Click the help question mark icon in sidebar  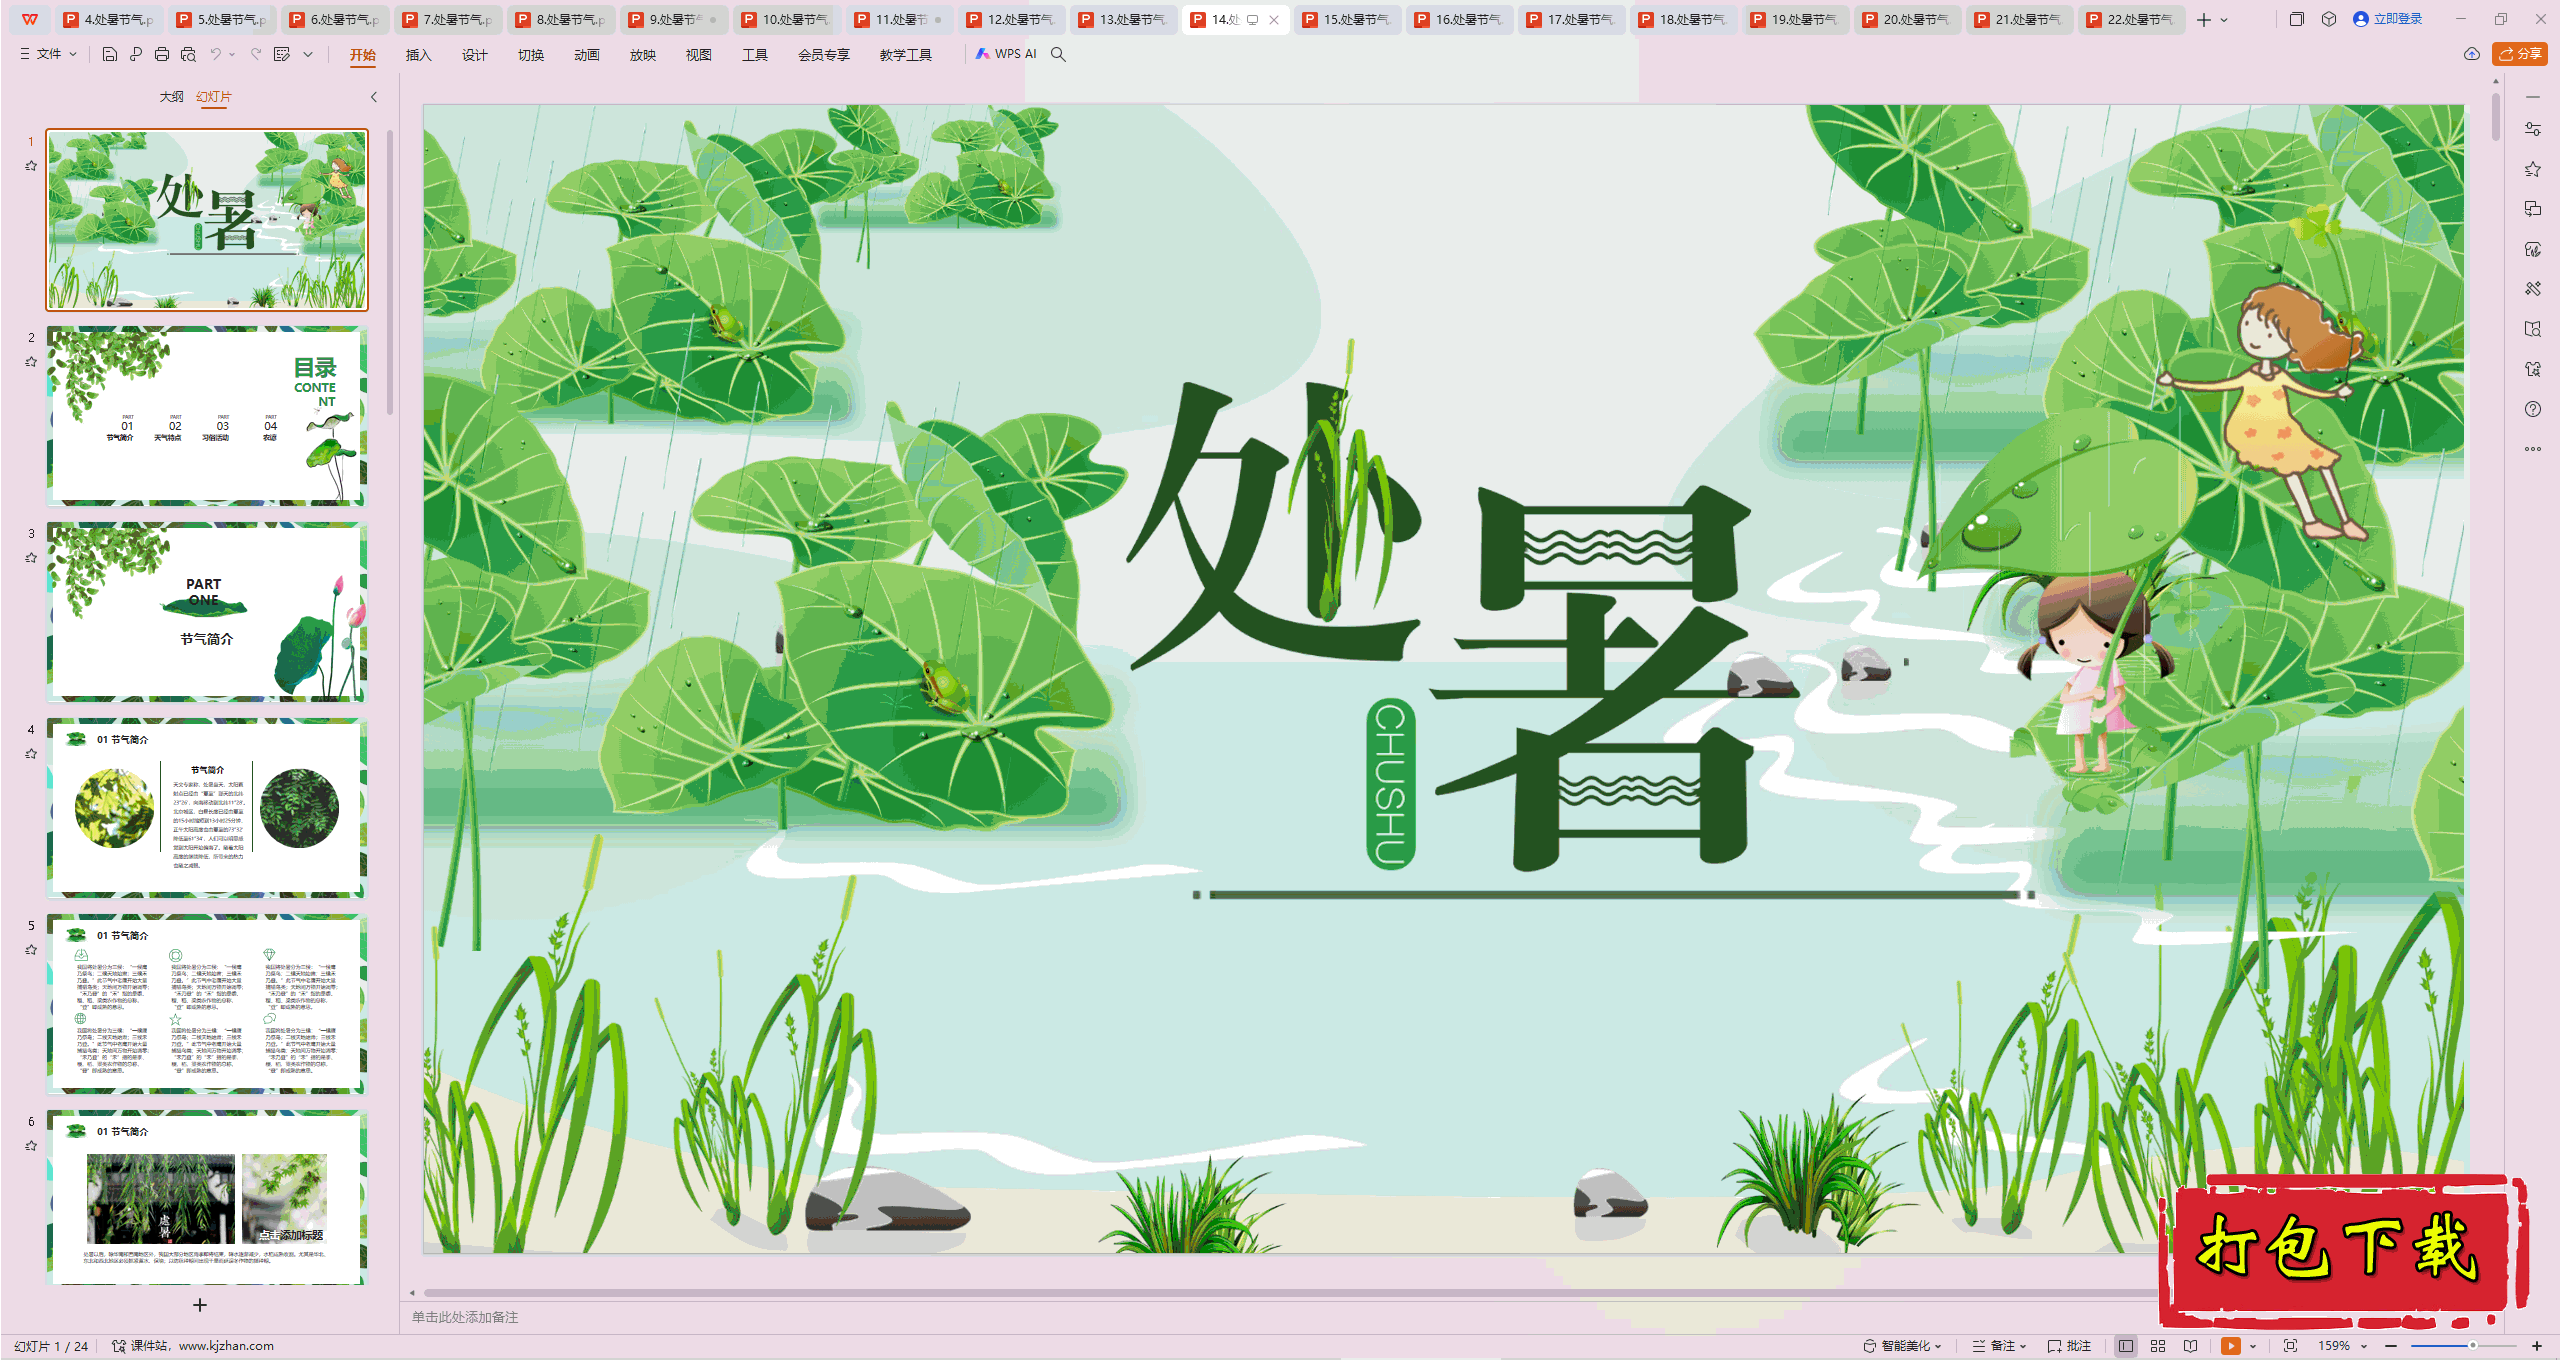pos(2533,409)
